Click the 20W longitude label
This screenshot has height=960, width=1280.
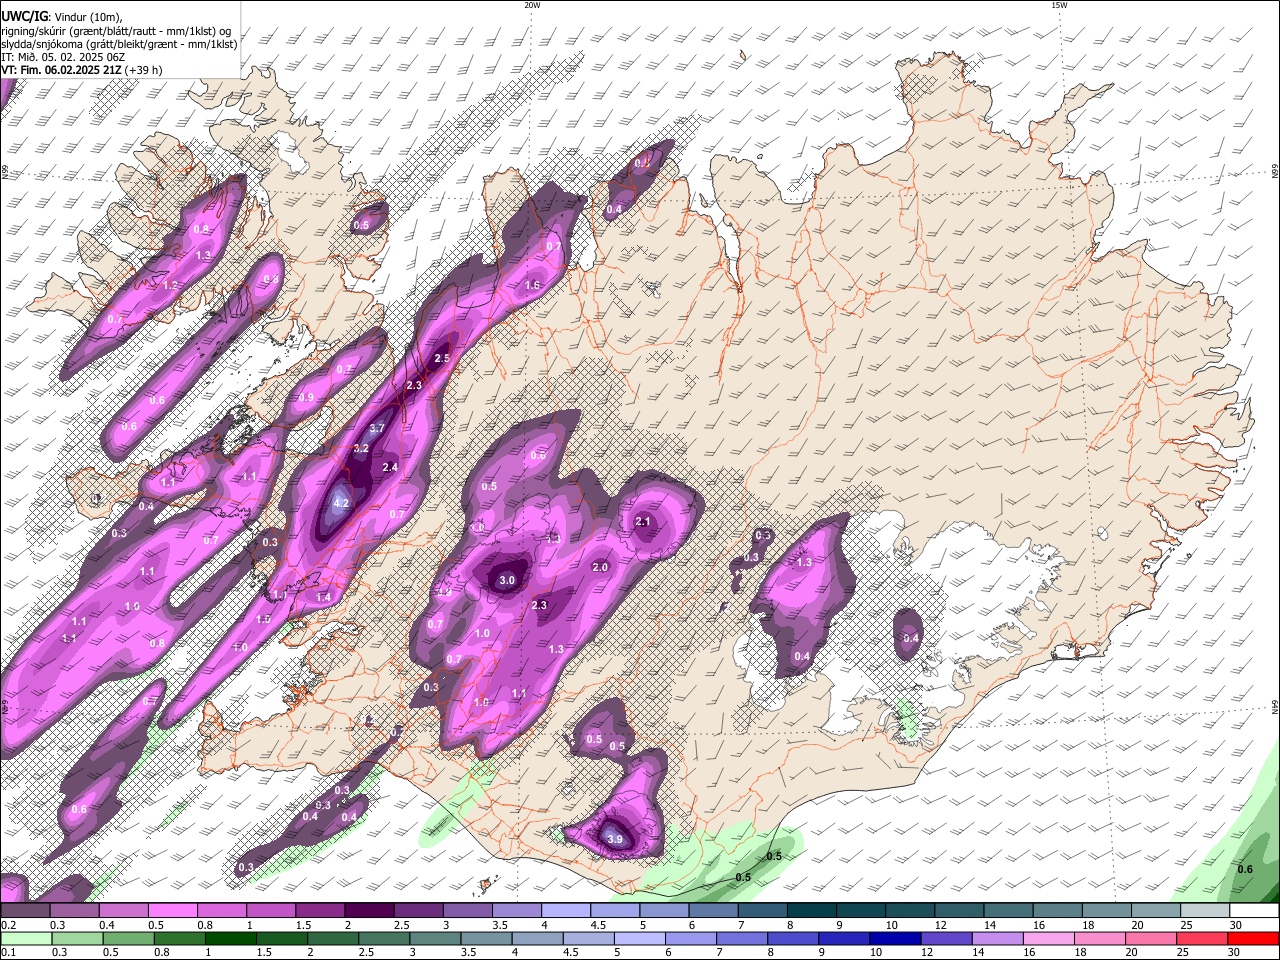tap(532, 5)
